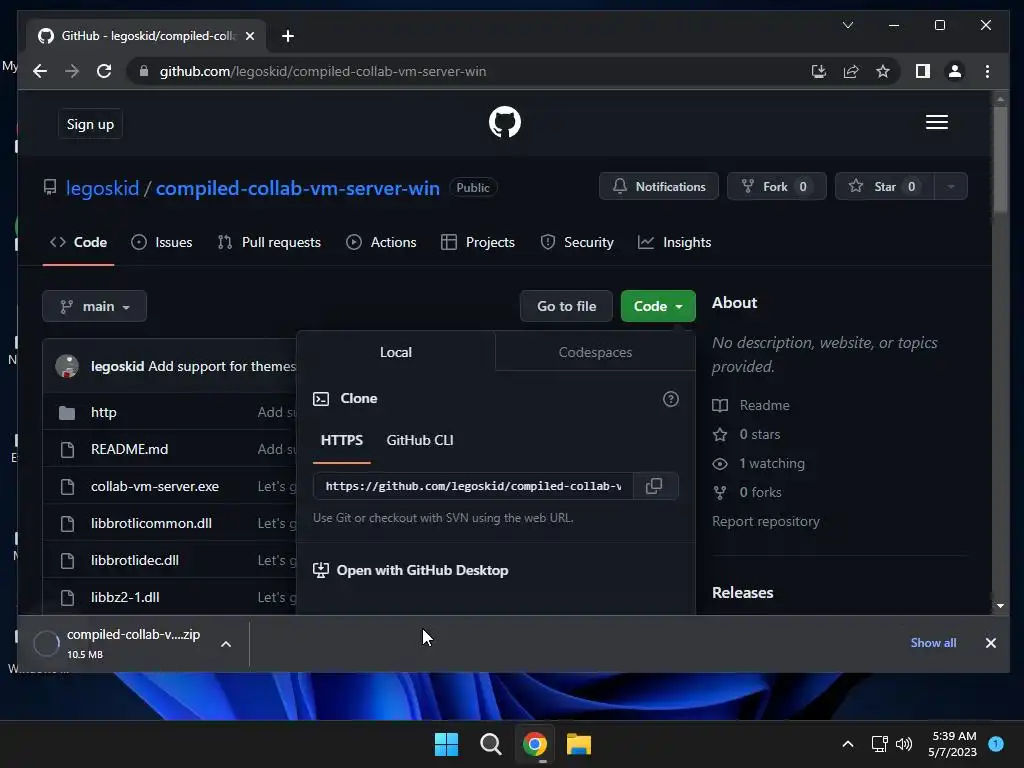Open the hamburger navigation menu

click(936, 122)
